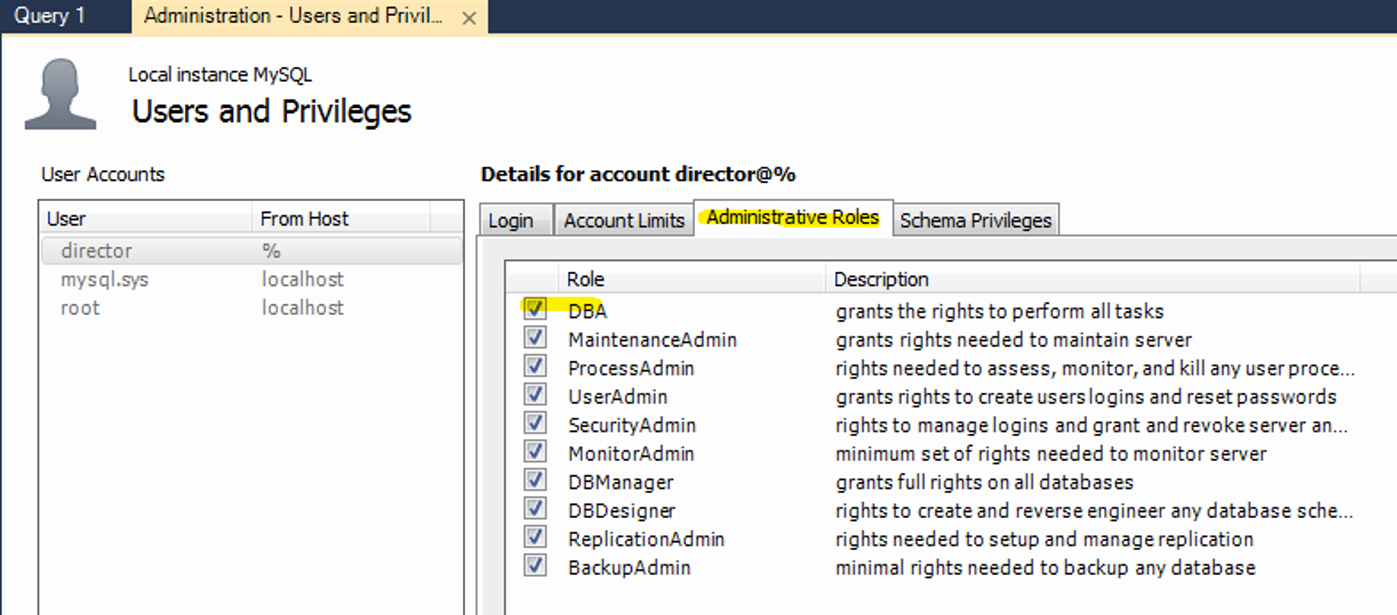Screen dimensions: 1397x615
Task: Toggle the ReplicationAdmin role checkbox
Action: coord(535,537)
